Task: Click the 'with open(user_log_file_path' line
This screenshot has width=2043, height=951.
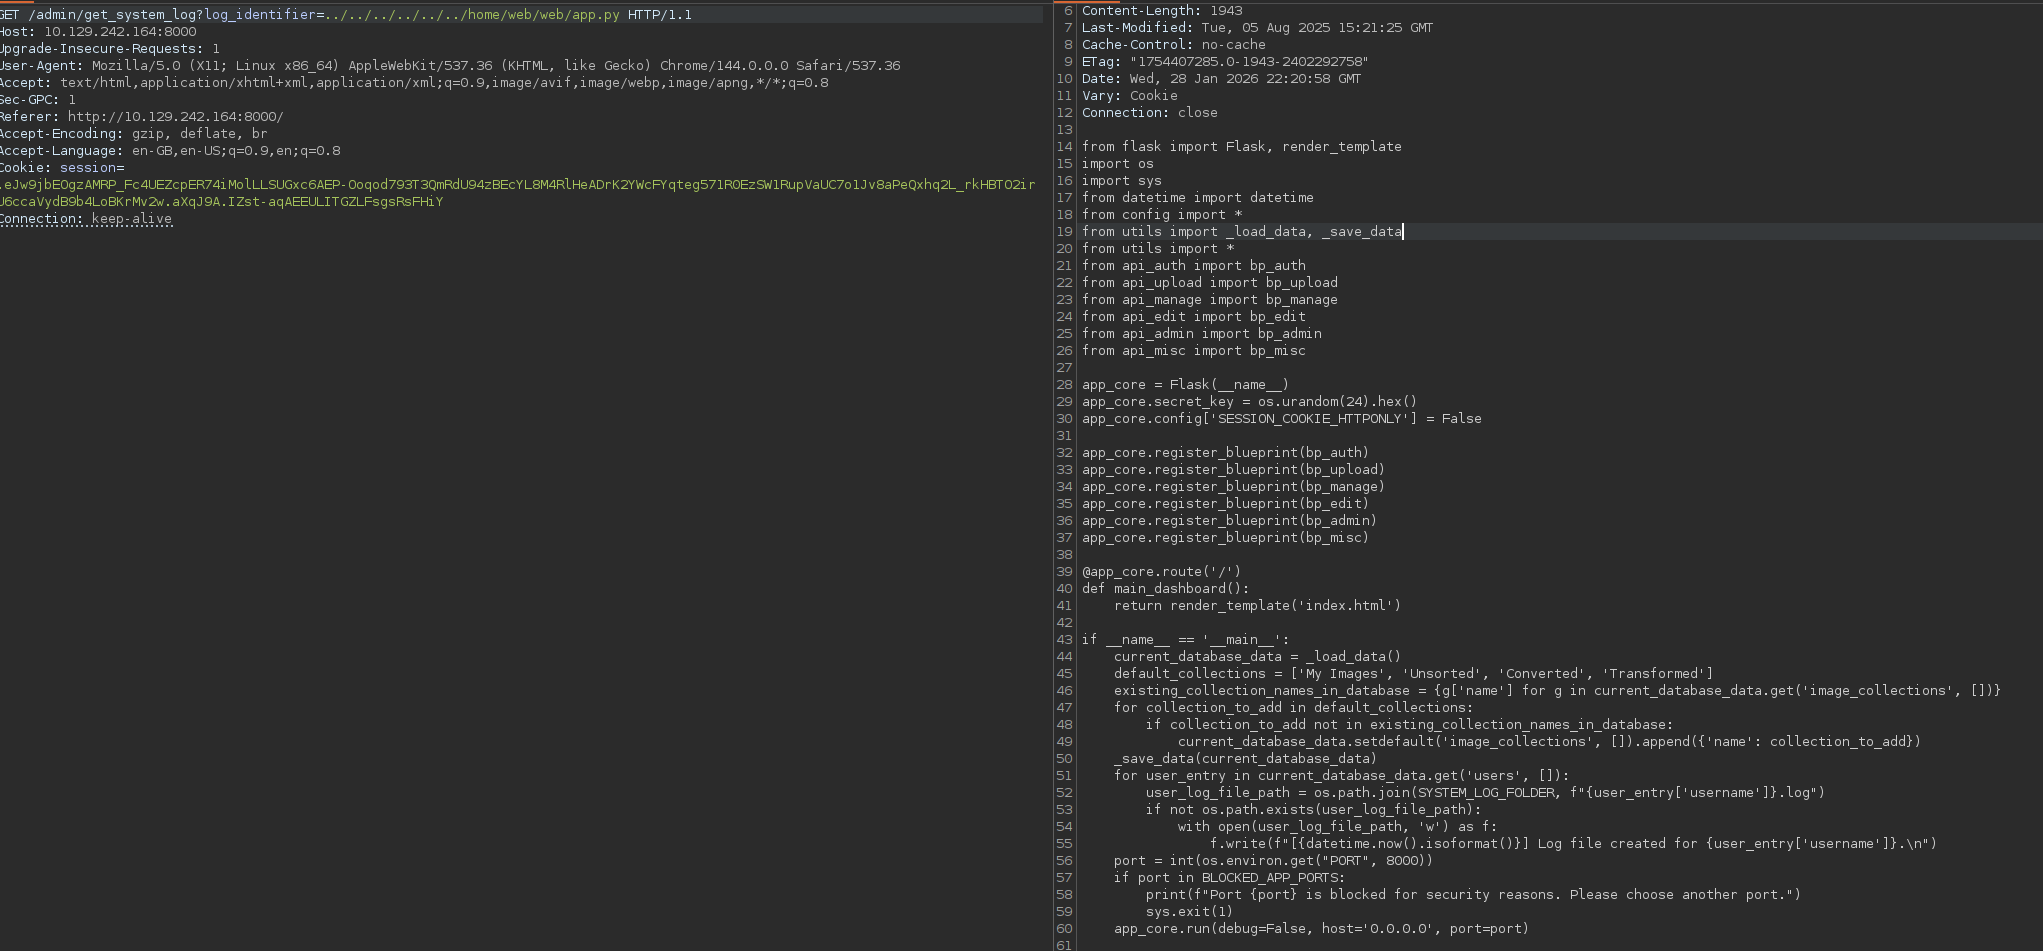Action: (x=1338, y=827)
